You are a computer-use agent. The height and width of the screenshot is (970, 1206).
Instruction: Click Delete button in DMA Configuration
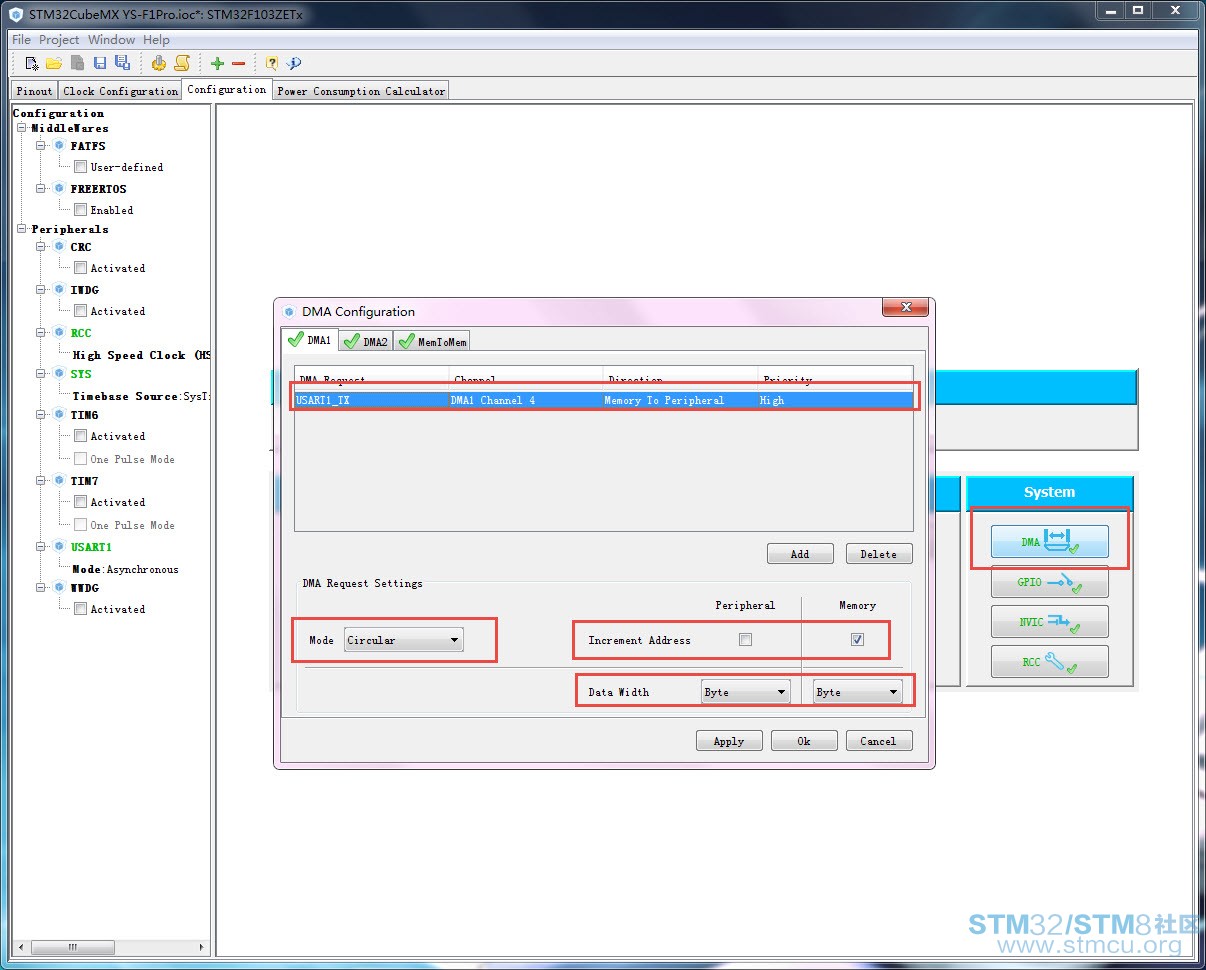tap(879, 554)
